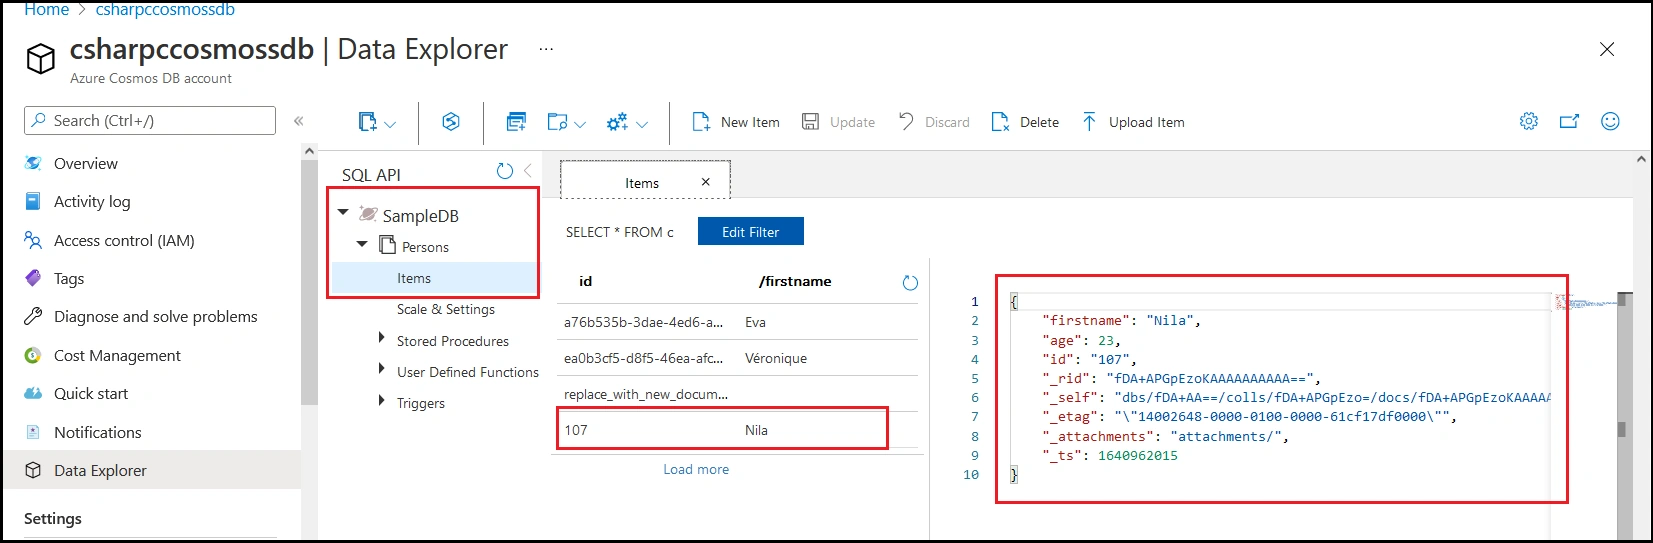Close the Data Explorer blade
1653x543 pixels.
coord(1607,49)
